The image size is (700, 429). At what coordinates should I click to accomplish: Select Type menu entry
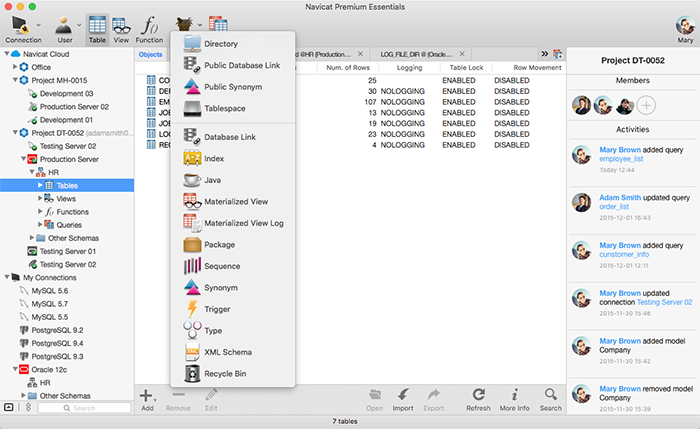pyautogui.click(x=233, y=330)
